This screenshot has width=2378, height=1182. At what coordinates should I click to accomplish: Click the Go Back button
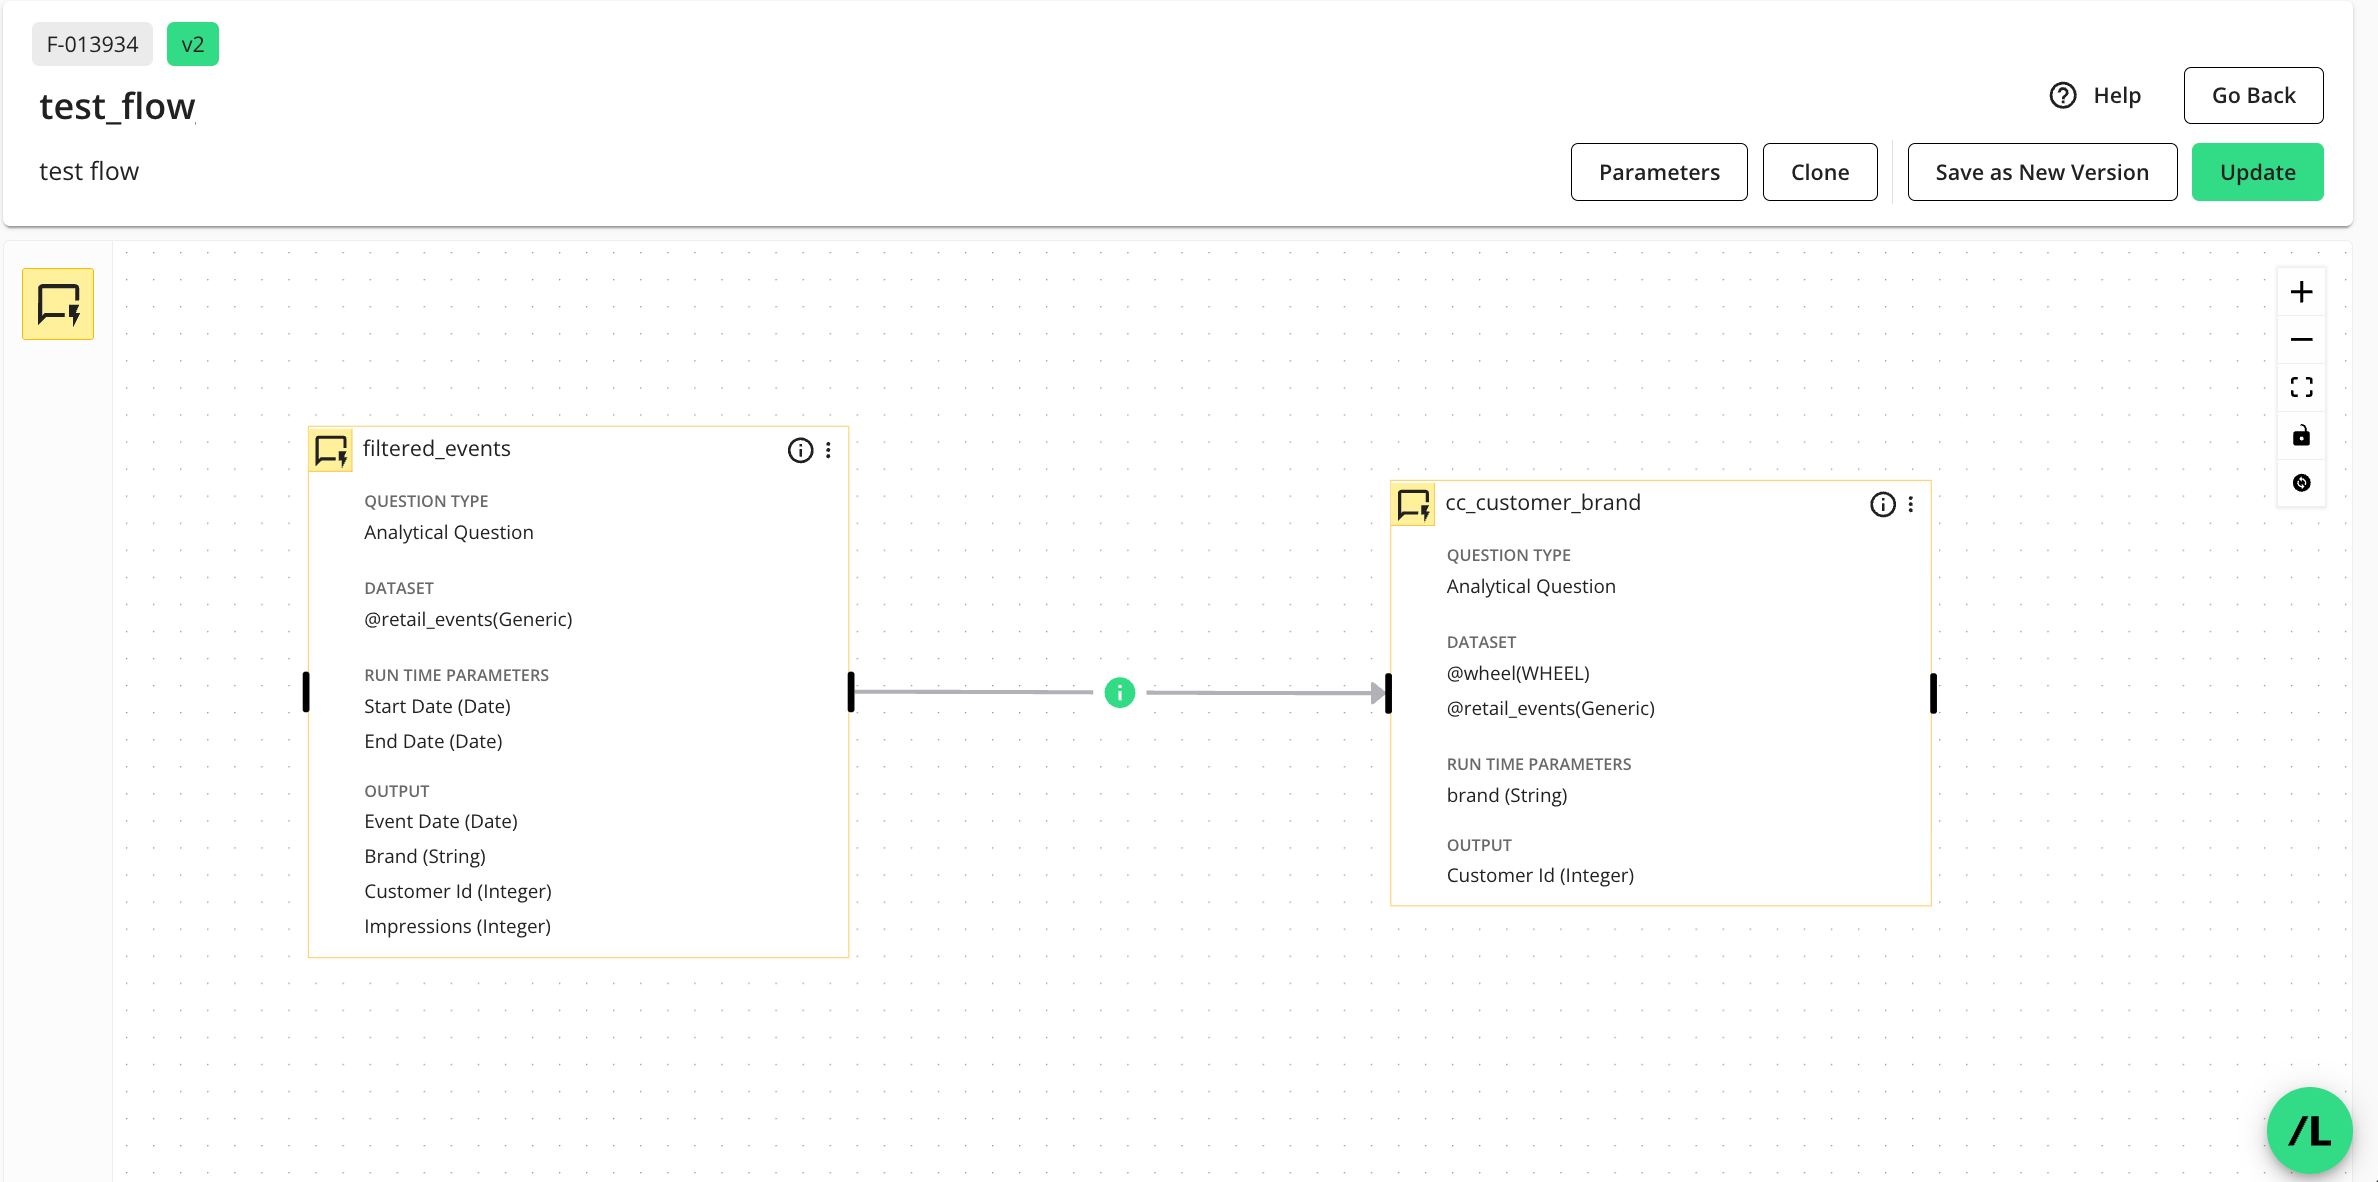(2253, 95)
